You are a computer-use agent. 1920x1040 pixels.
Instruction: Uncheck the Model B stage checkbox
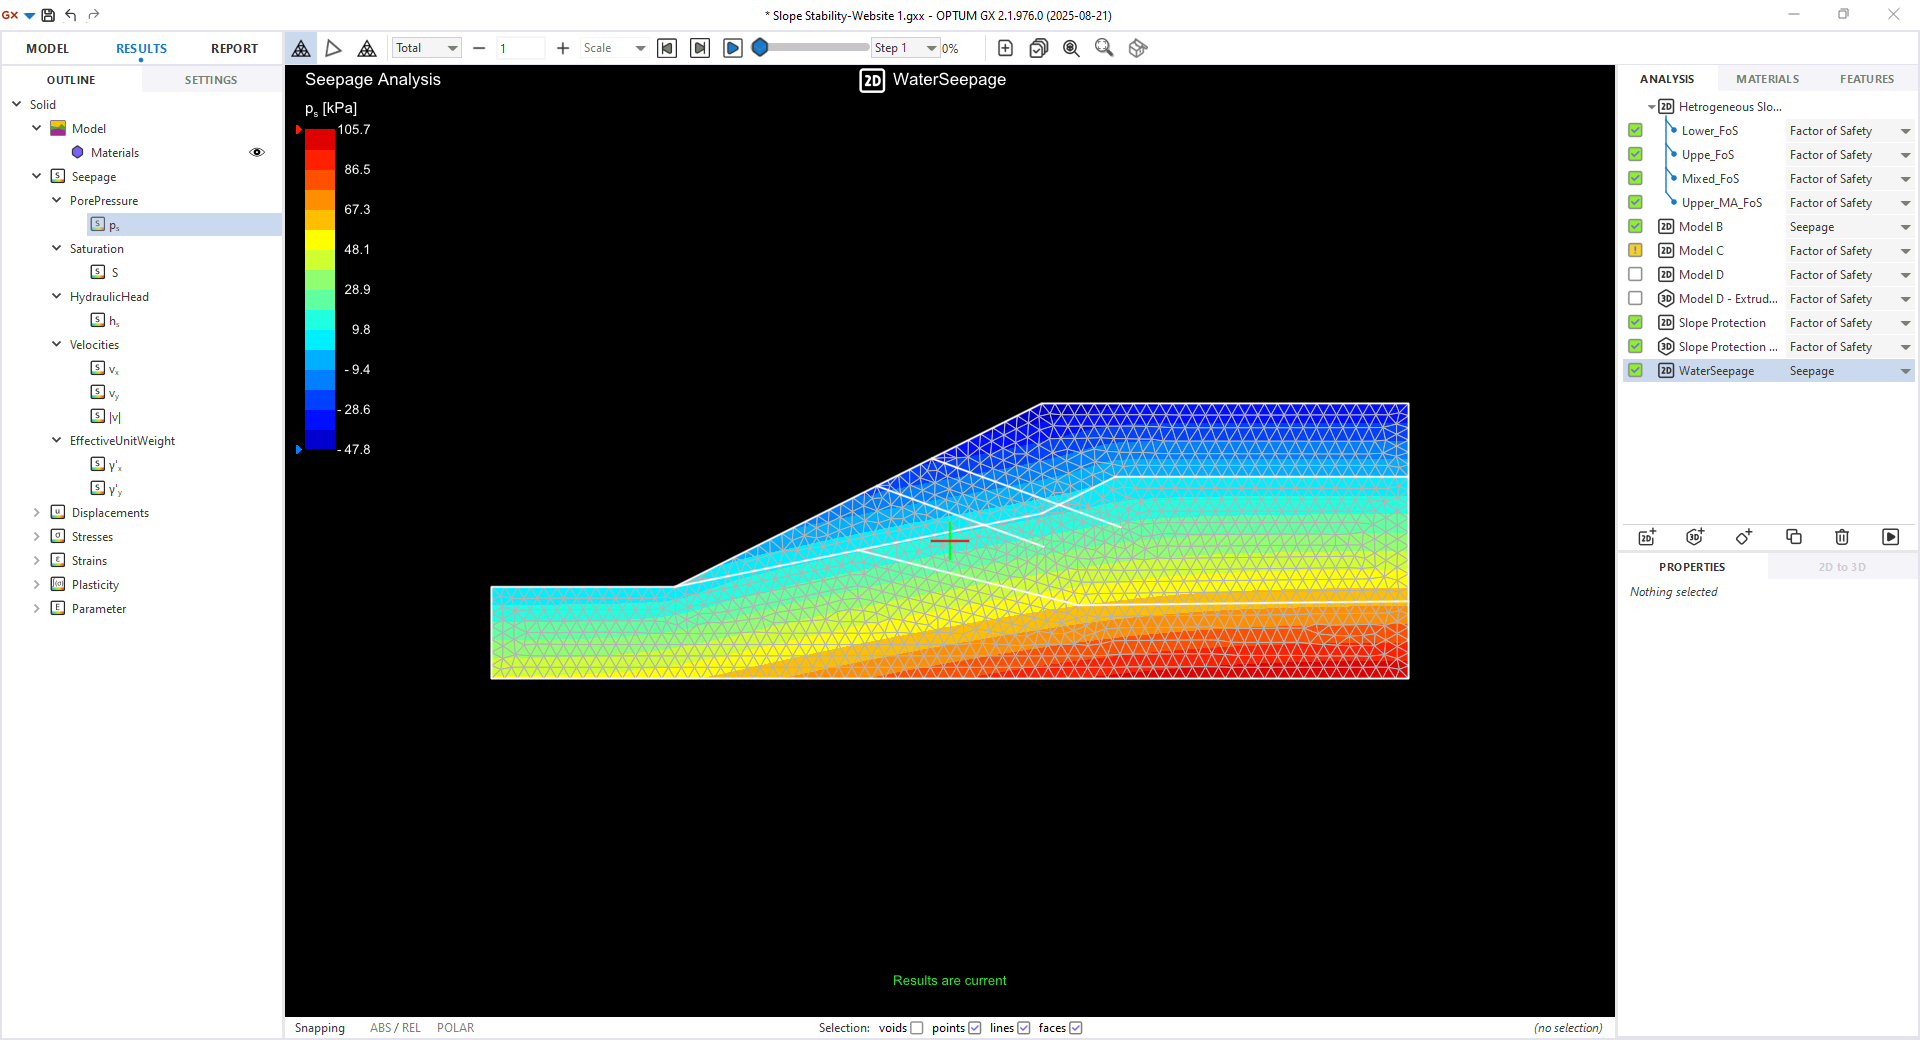tap(1635, 227)
